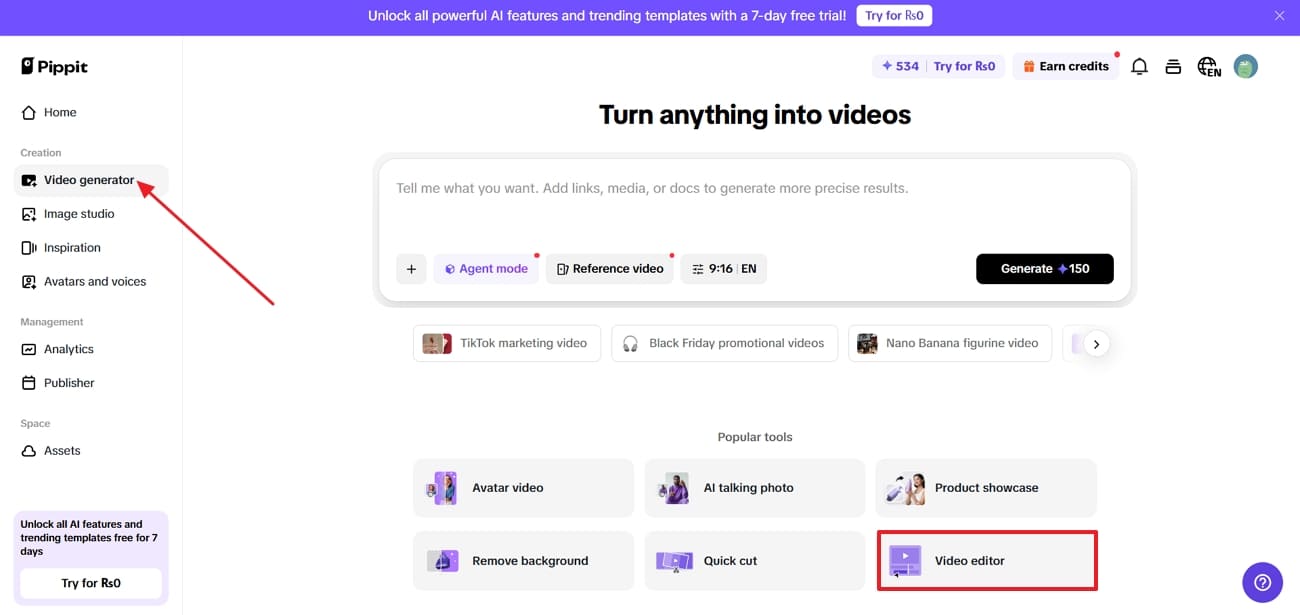This screenshot has width=1300, height=615.
Task: Open the 9:16 aspect ratio settings
Action: [x=723, y=268]
